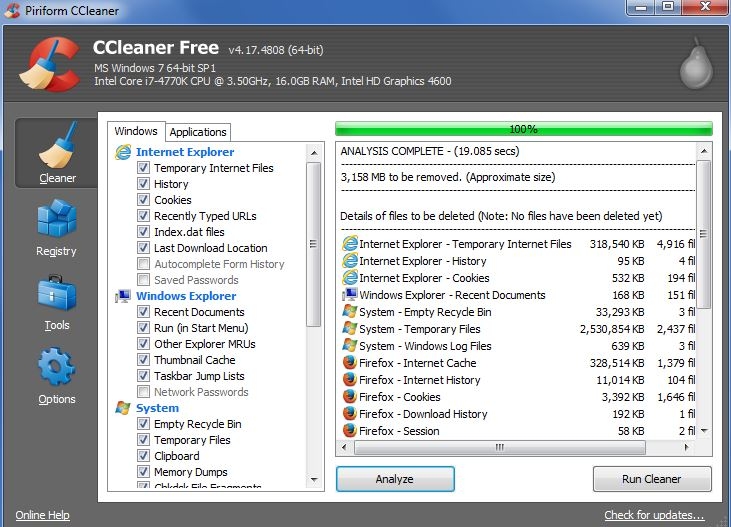Click IE icon beside History result row
The width and height of the screenshot is (731, 527).
tap(350, 261)
